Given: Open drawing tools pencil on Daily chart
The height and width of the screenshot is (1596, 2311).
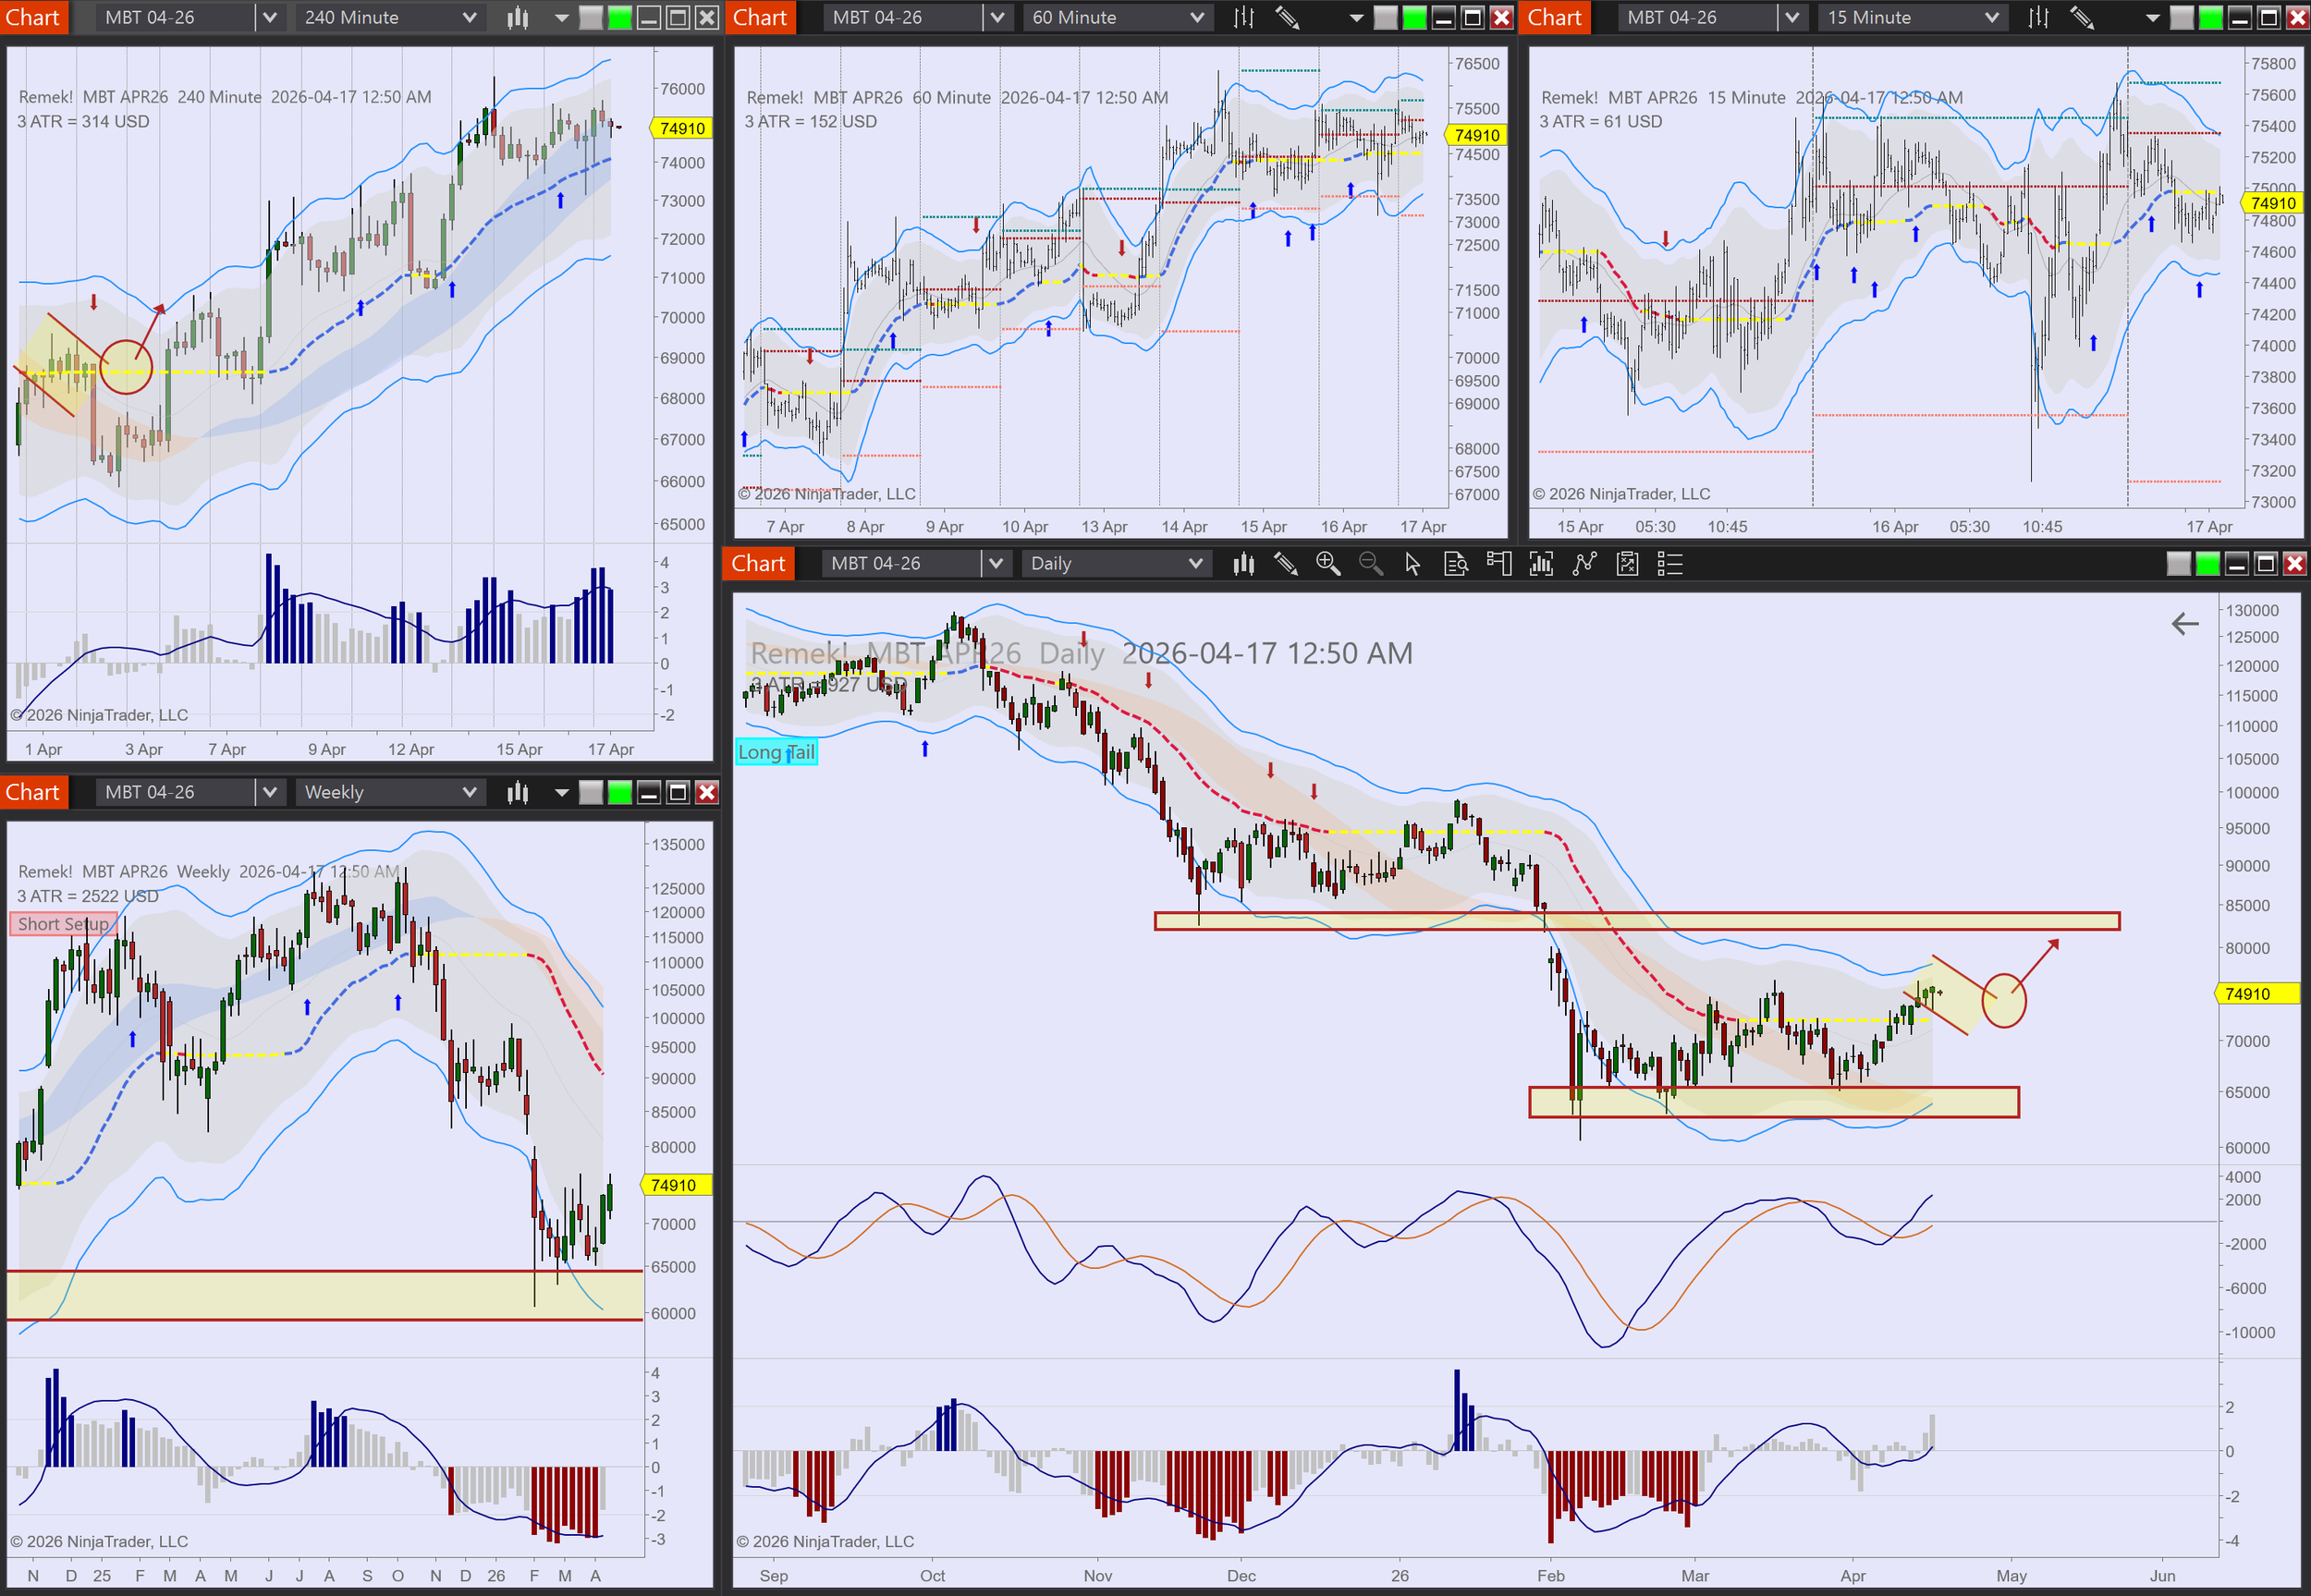Looking at the screenshot, I should [x=1285, y=564].
